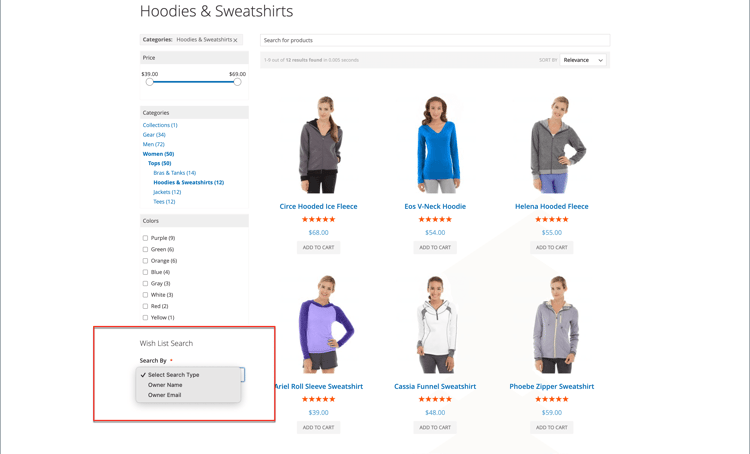Check the Yellow color filter
750x454 pixels.
pyautogui.click(x=145, y=318)
